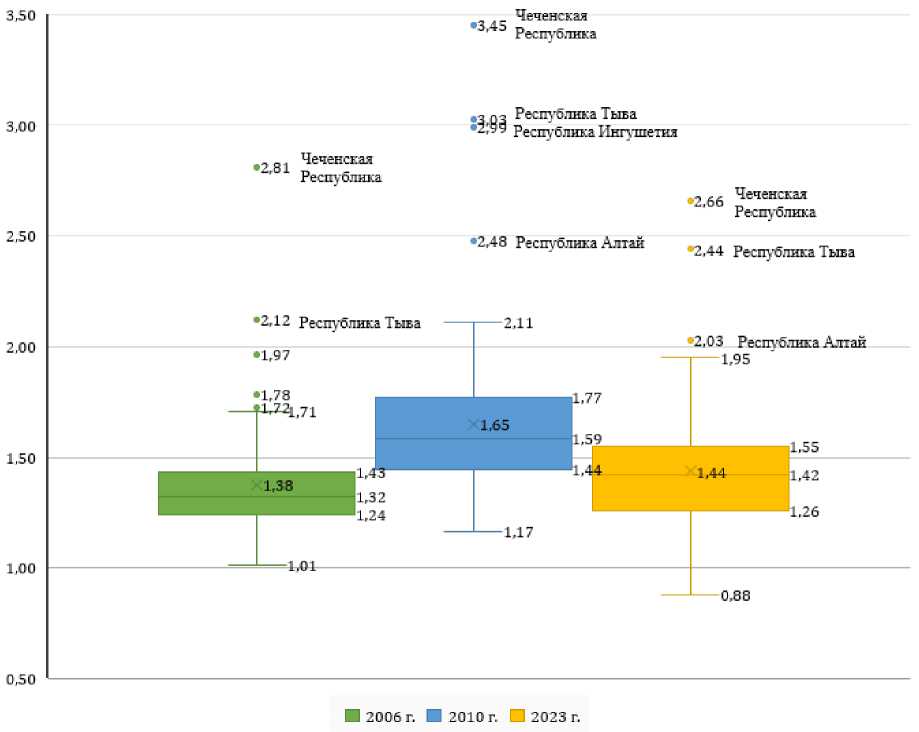Viewport: 919px width, 732px height.
Task: Click the 2,44 yellow outlier point
Action: pos(691,249)
